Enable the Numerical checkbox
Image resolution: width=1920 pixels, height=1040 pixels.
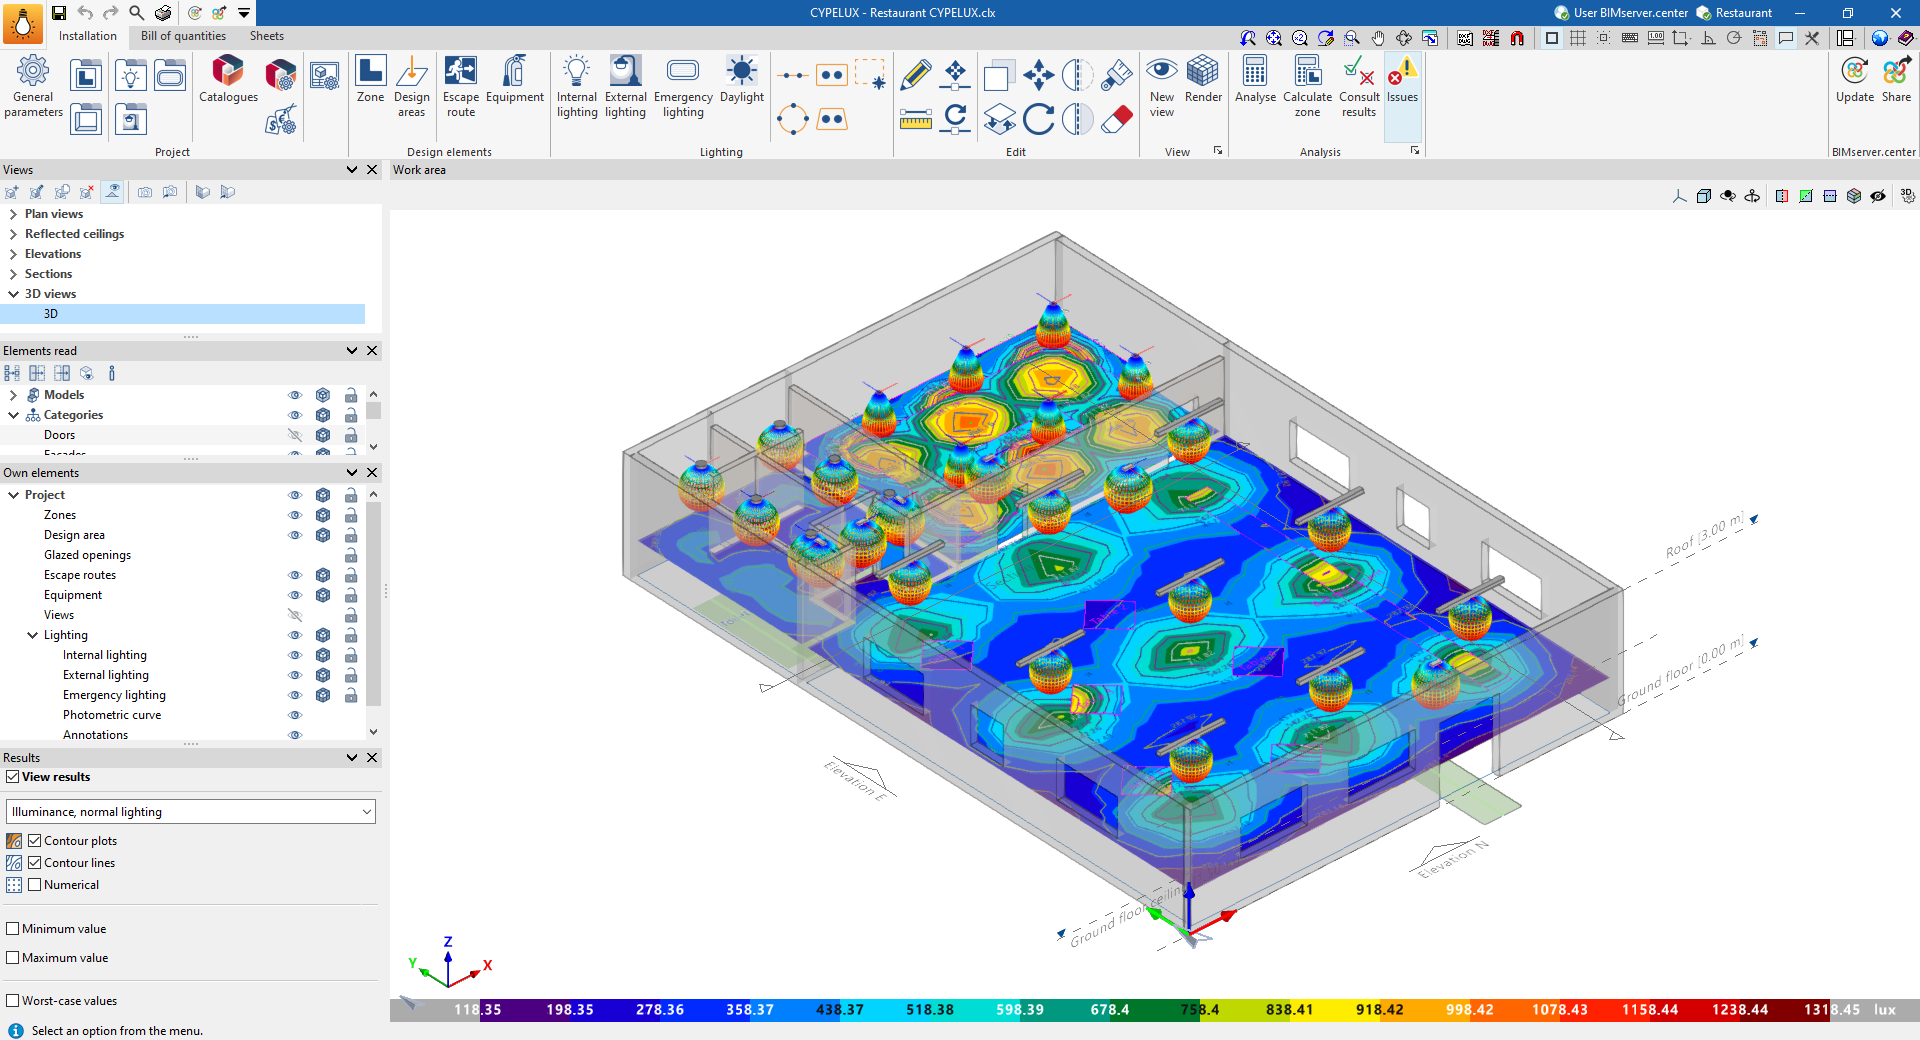point(35,885)
